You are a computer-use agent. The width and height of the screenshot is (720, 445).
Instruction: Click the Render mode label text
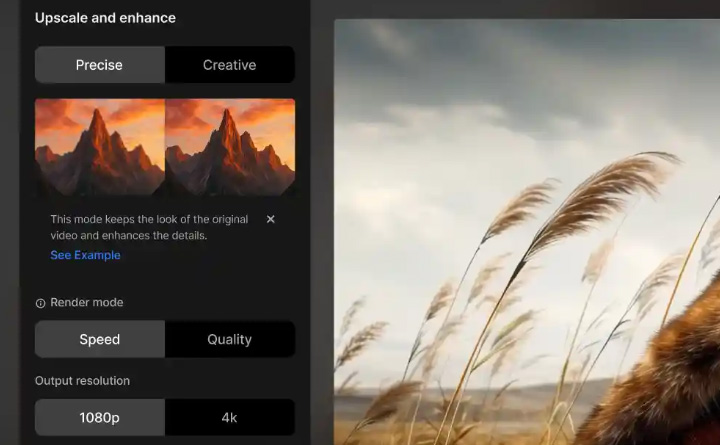pyautogui.click(x=87, y=302)
